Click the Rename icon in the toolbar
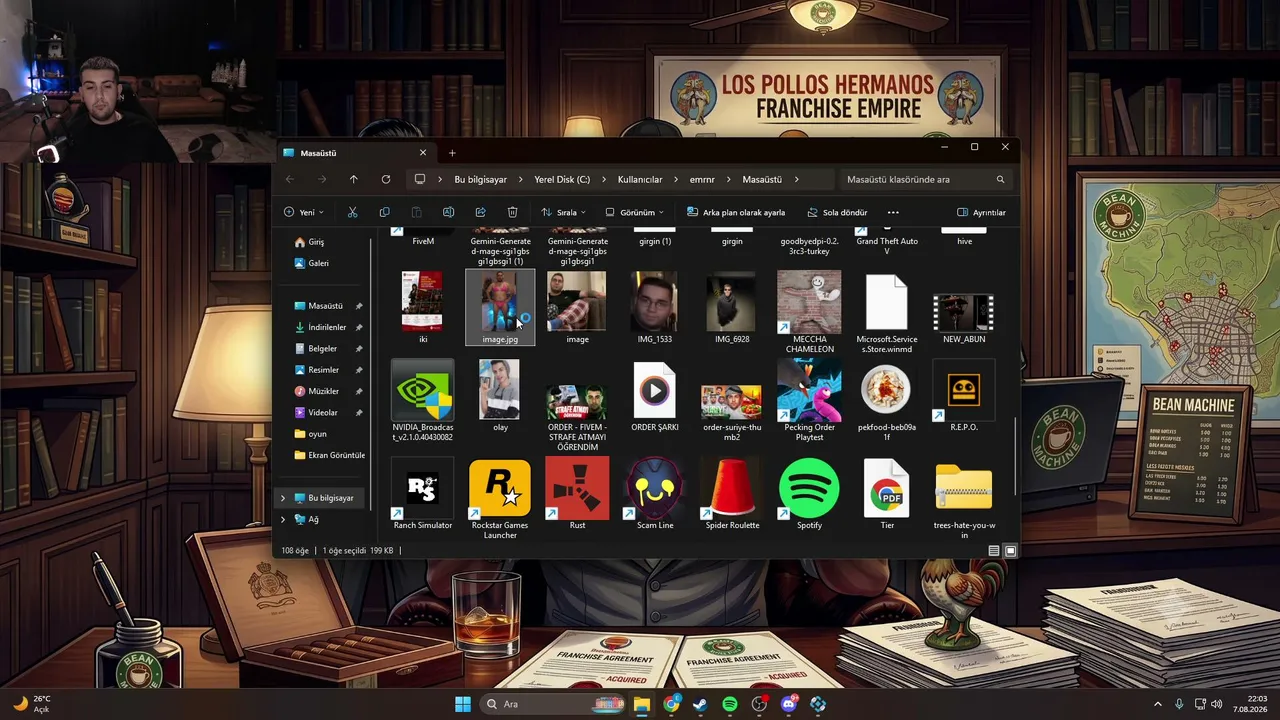 click(x=448, y=212)
